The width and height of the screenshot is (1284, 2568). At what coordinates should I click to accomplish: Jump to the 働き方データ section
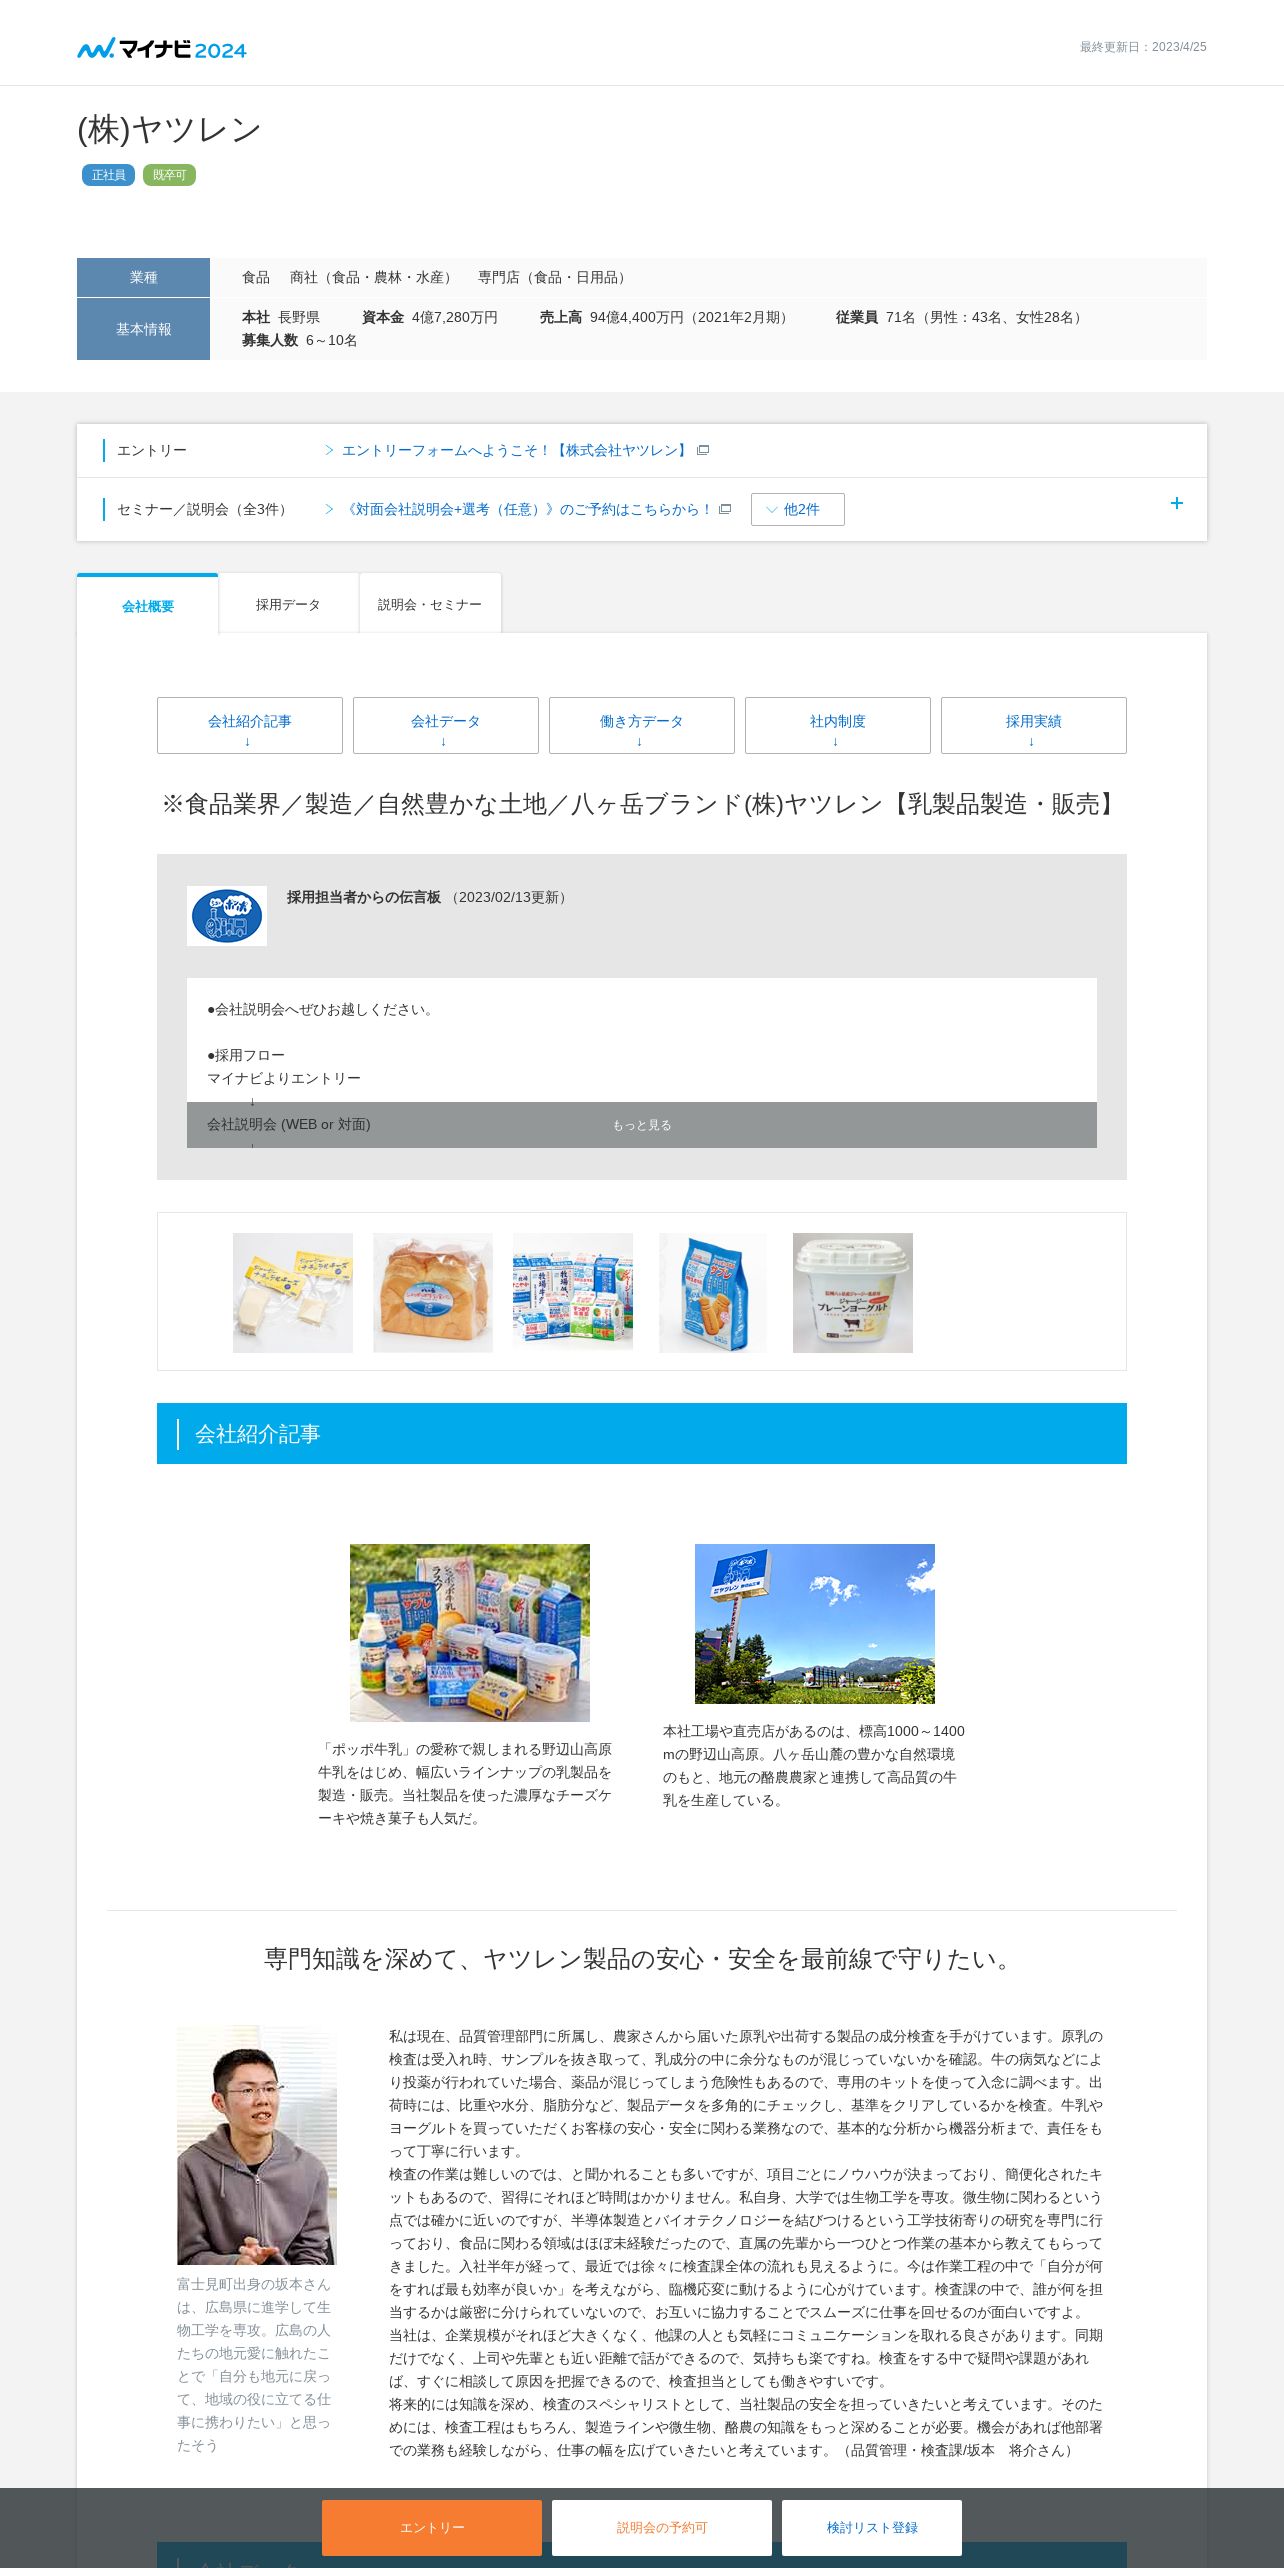642,725
